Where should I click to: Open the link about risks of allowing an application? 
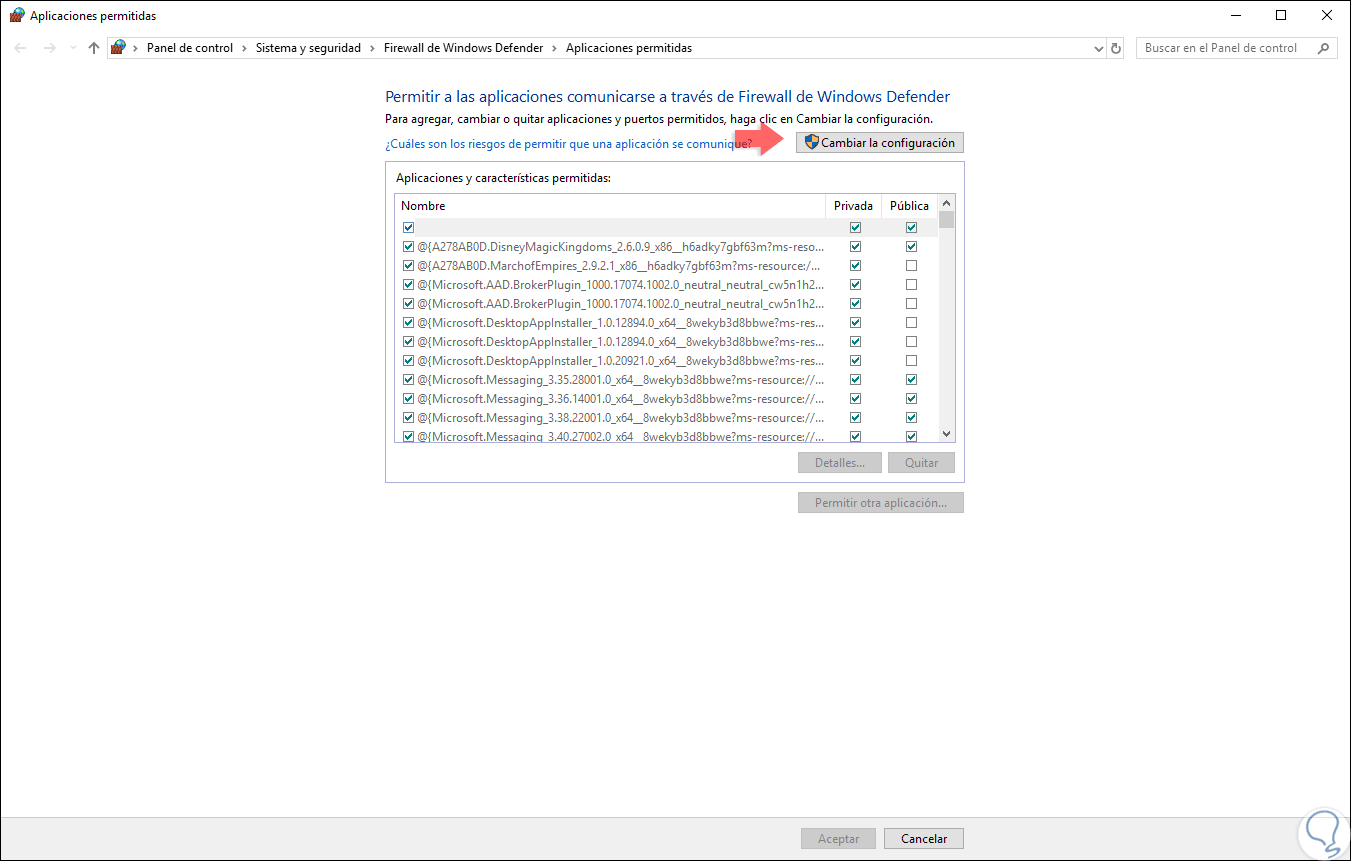[x=569, y=144]
